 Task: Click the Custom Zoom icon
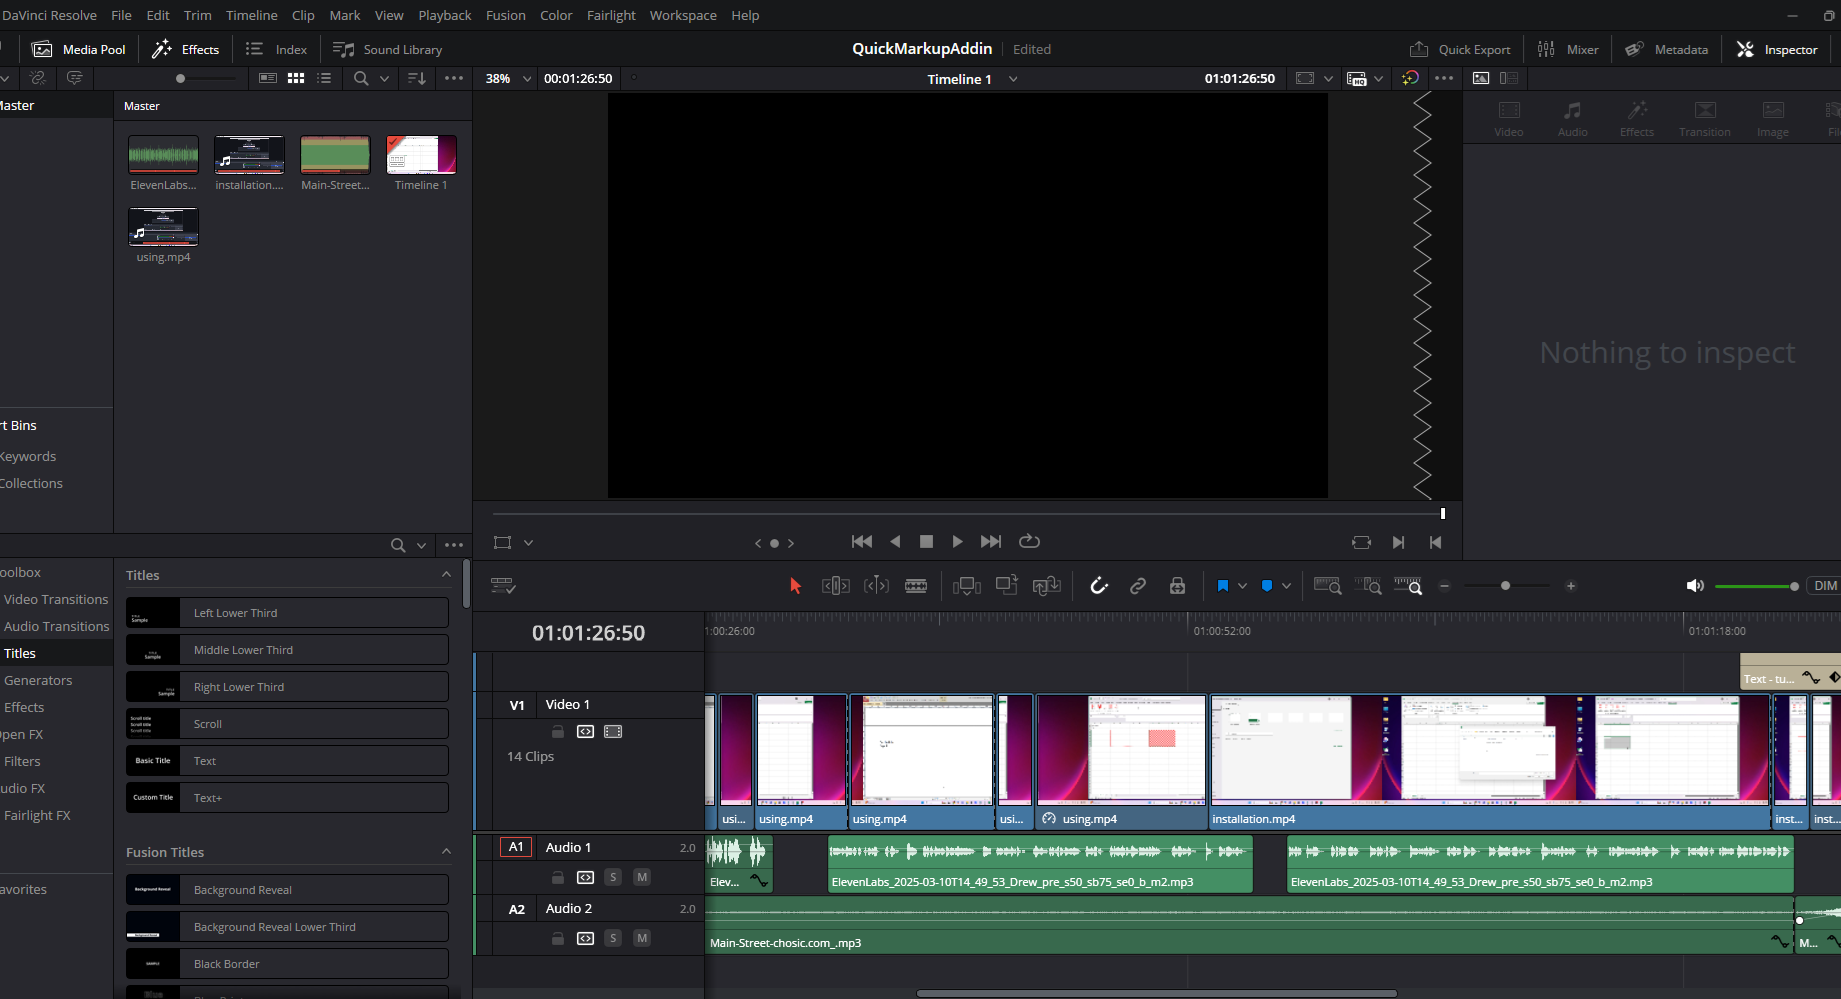pos(1408,586)
